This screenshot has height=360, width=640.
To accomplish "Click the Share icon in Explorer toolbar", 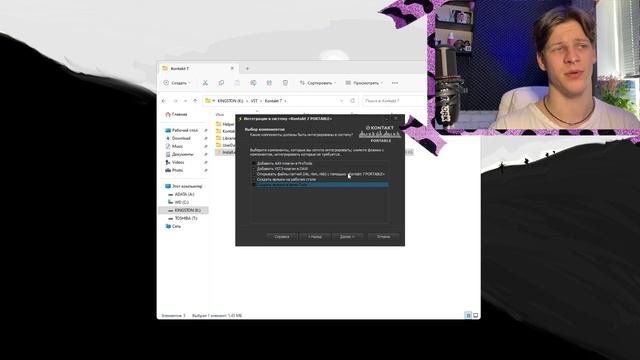I will point(269,83).
